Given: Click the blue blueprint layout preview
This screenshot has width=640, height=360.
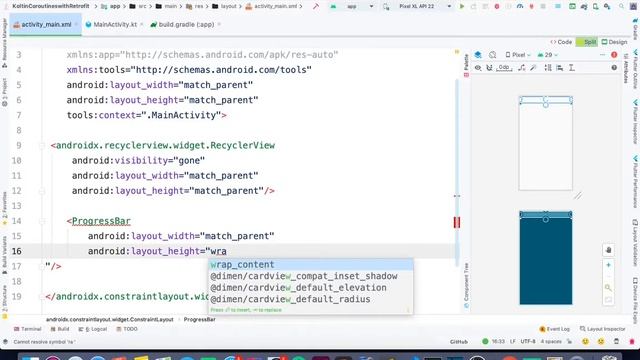Looking at the screenshot, I should coord(546,258).
